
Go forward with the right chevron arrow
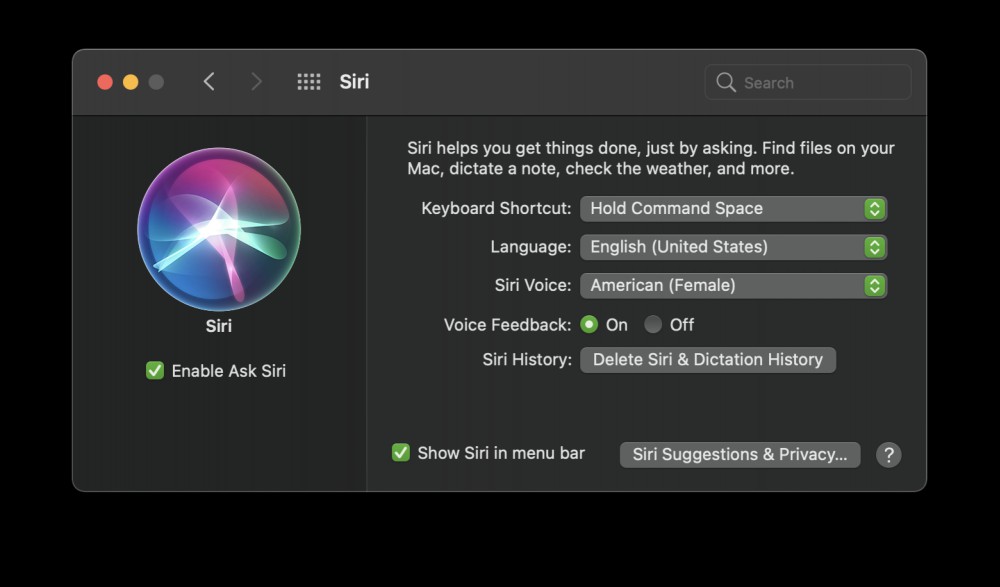click(x=256, y=82)
